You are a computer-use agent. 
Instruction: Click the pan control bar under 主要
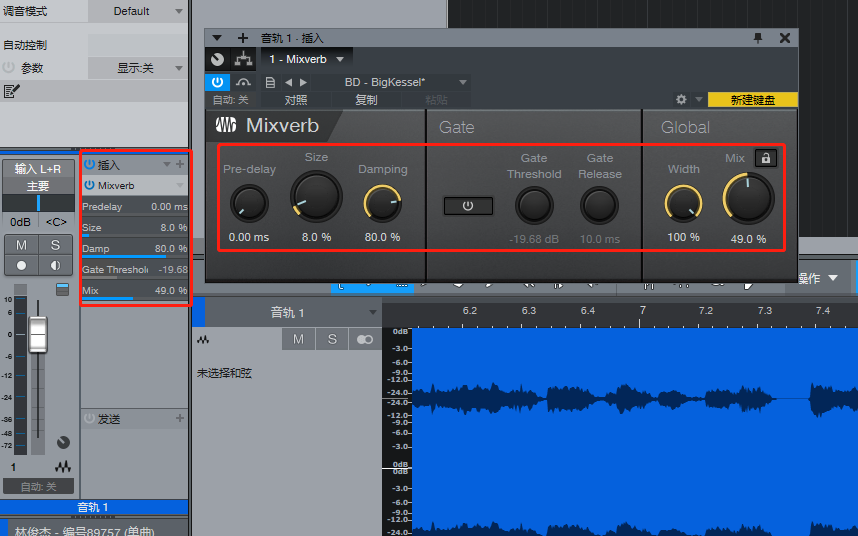38,203
